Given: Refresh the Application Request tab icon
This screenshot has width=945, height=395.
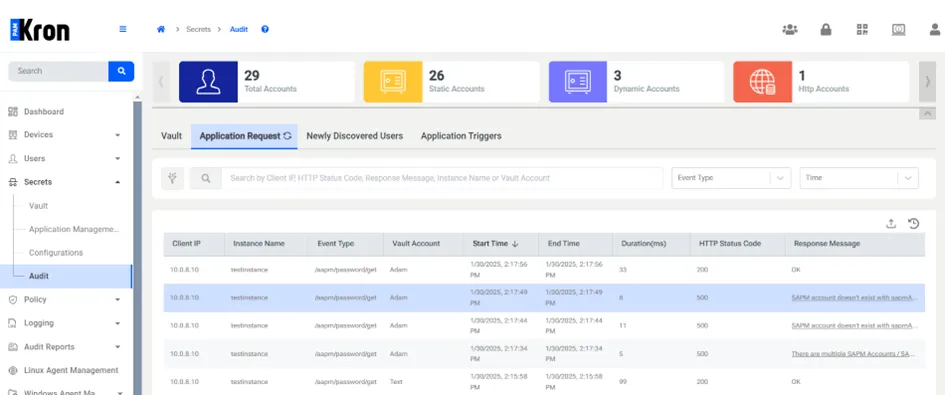Looking at the screenshot, I should (x=287, y=136).
